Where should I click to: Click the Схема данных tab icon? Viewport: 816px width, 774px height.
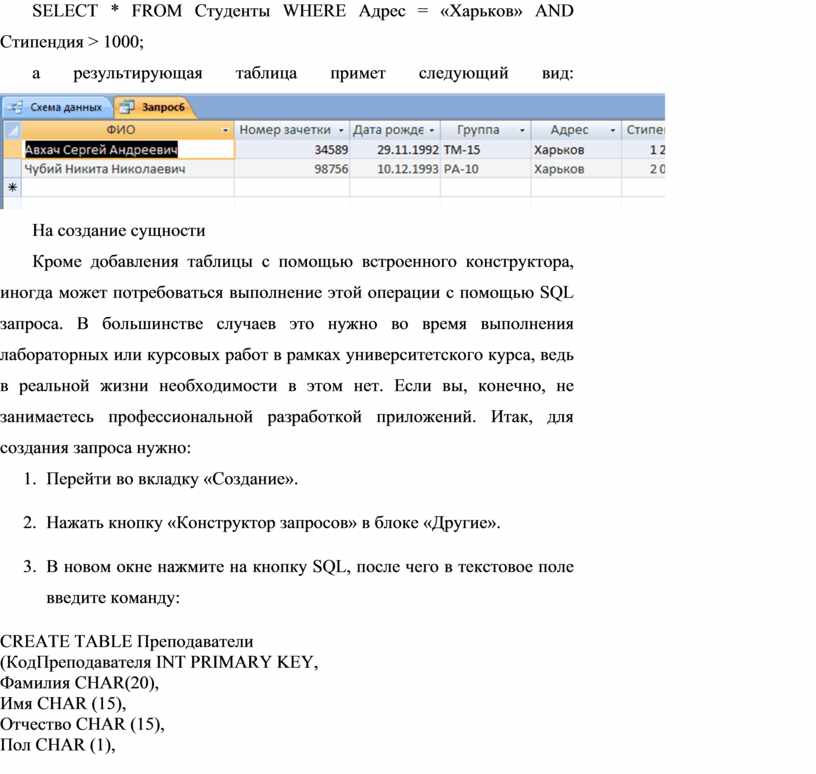pyautogui.click(x=16, y=107)
